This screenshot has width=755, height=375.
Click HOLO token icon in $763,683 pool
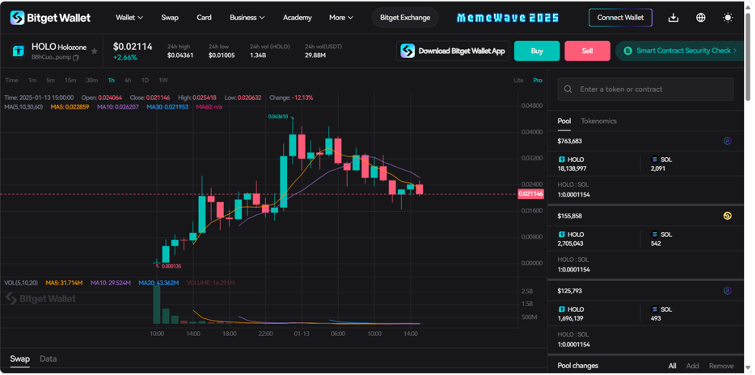pyautogui.click(x=561, y=159)
